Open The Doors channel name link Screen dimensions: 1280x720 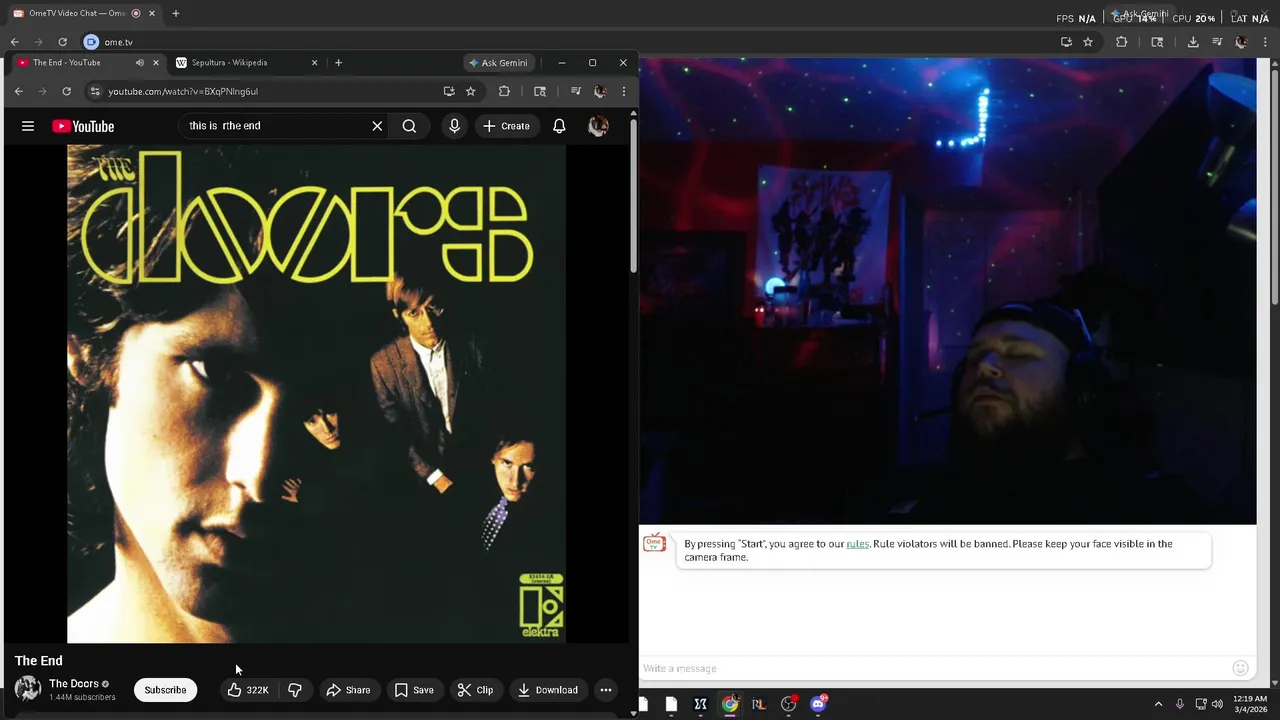coord(74,684)
